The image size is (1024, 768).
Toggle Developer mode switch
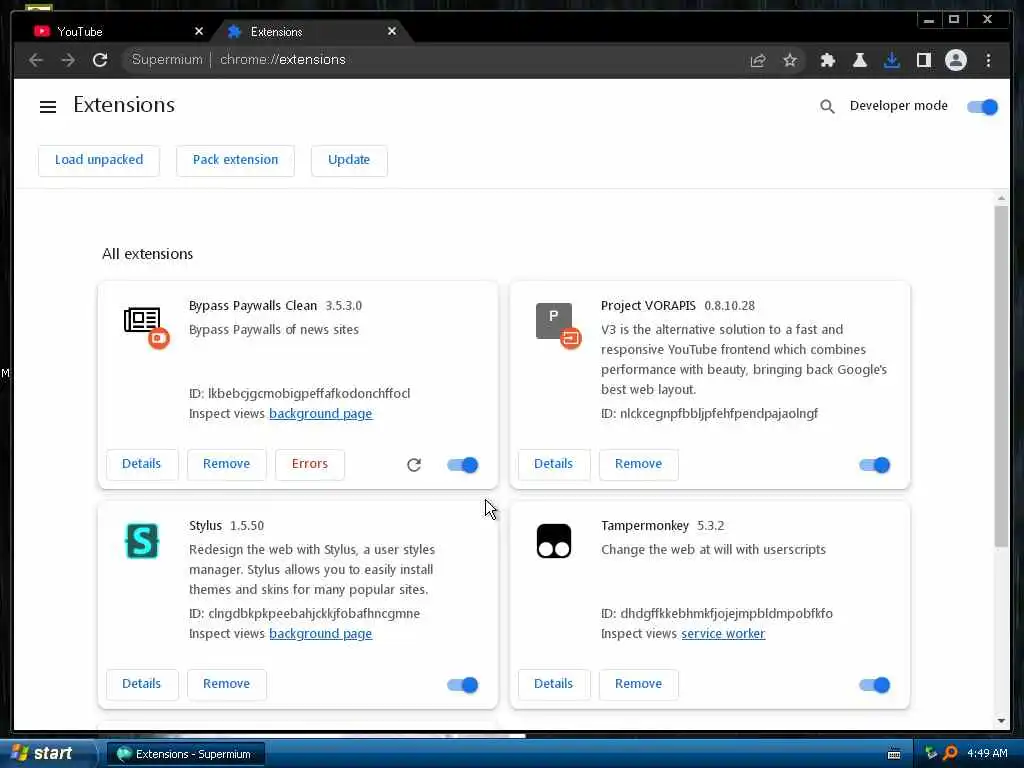click(x=983, y=106)
